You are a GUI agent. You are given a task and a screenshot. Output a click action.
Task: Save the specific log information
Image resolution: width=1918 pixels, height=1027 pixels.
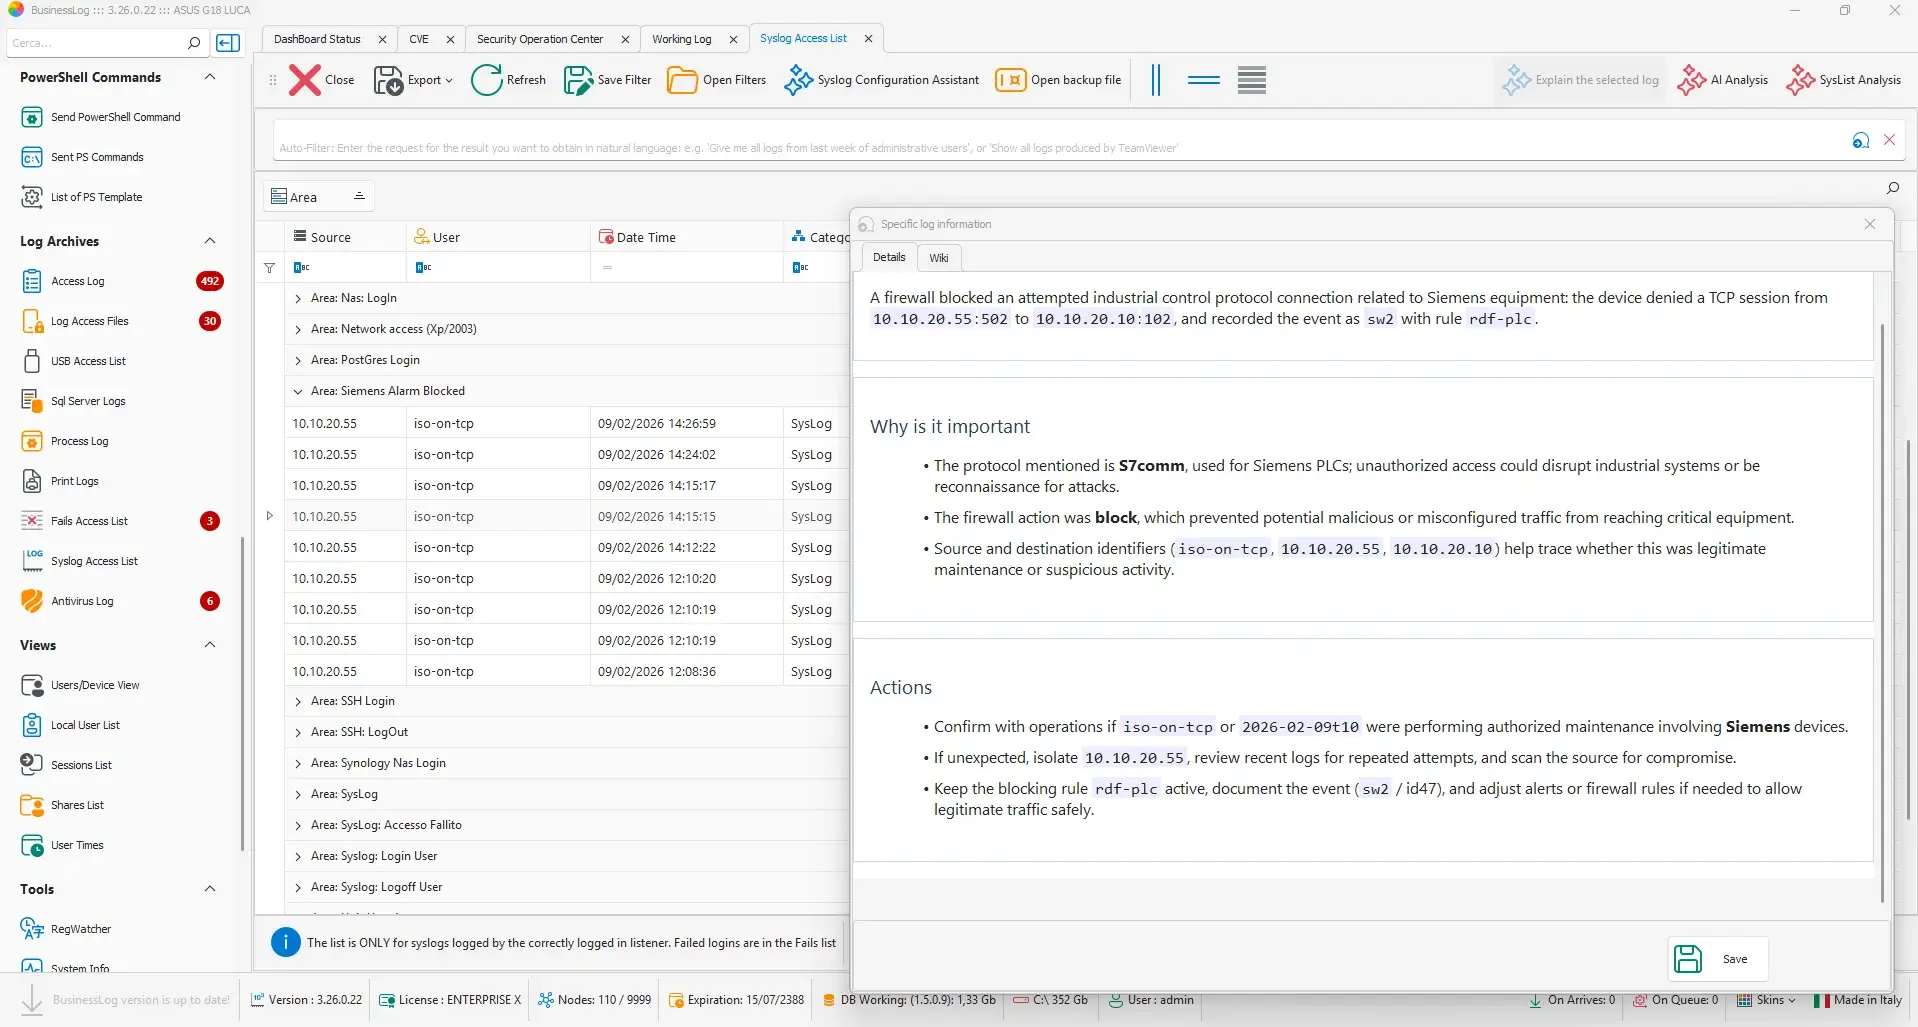[1717, 959]
